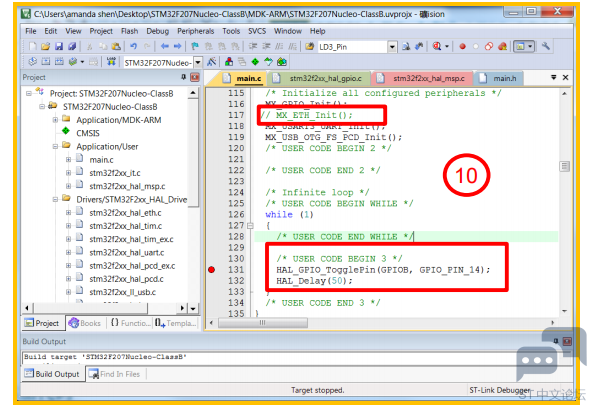Open a file with the folder icon
This screenshot has height=410, width=595.
pyautogui.click(x=46, y=46)
